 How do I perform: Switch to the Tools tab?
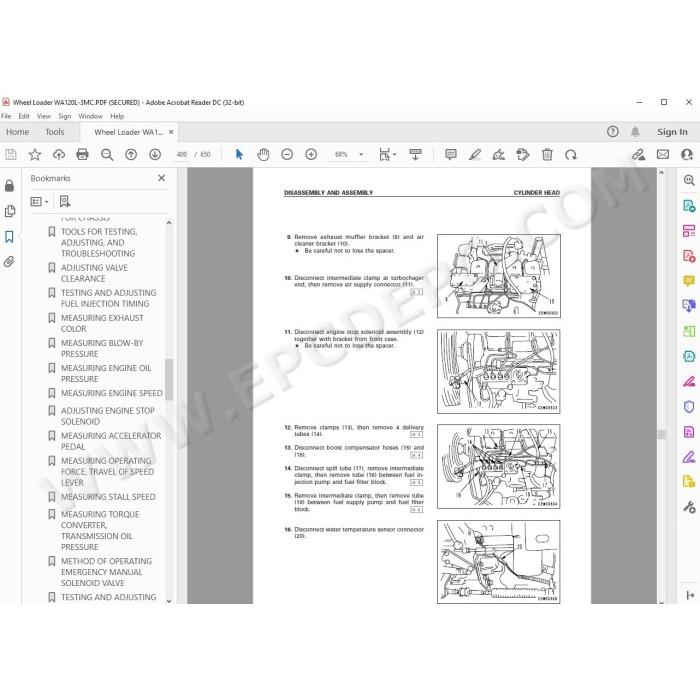pyautogui.click(x=54, y=132)
